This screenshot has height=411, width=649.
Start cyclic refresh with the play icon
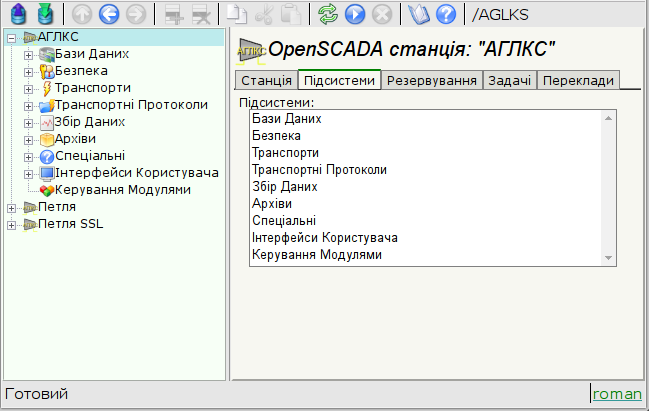click(x=354, y=14)
